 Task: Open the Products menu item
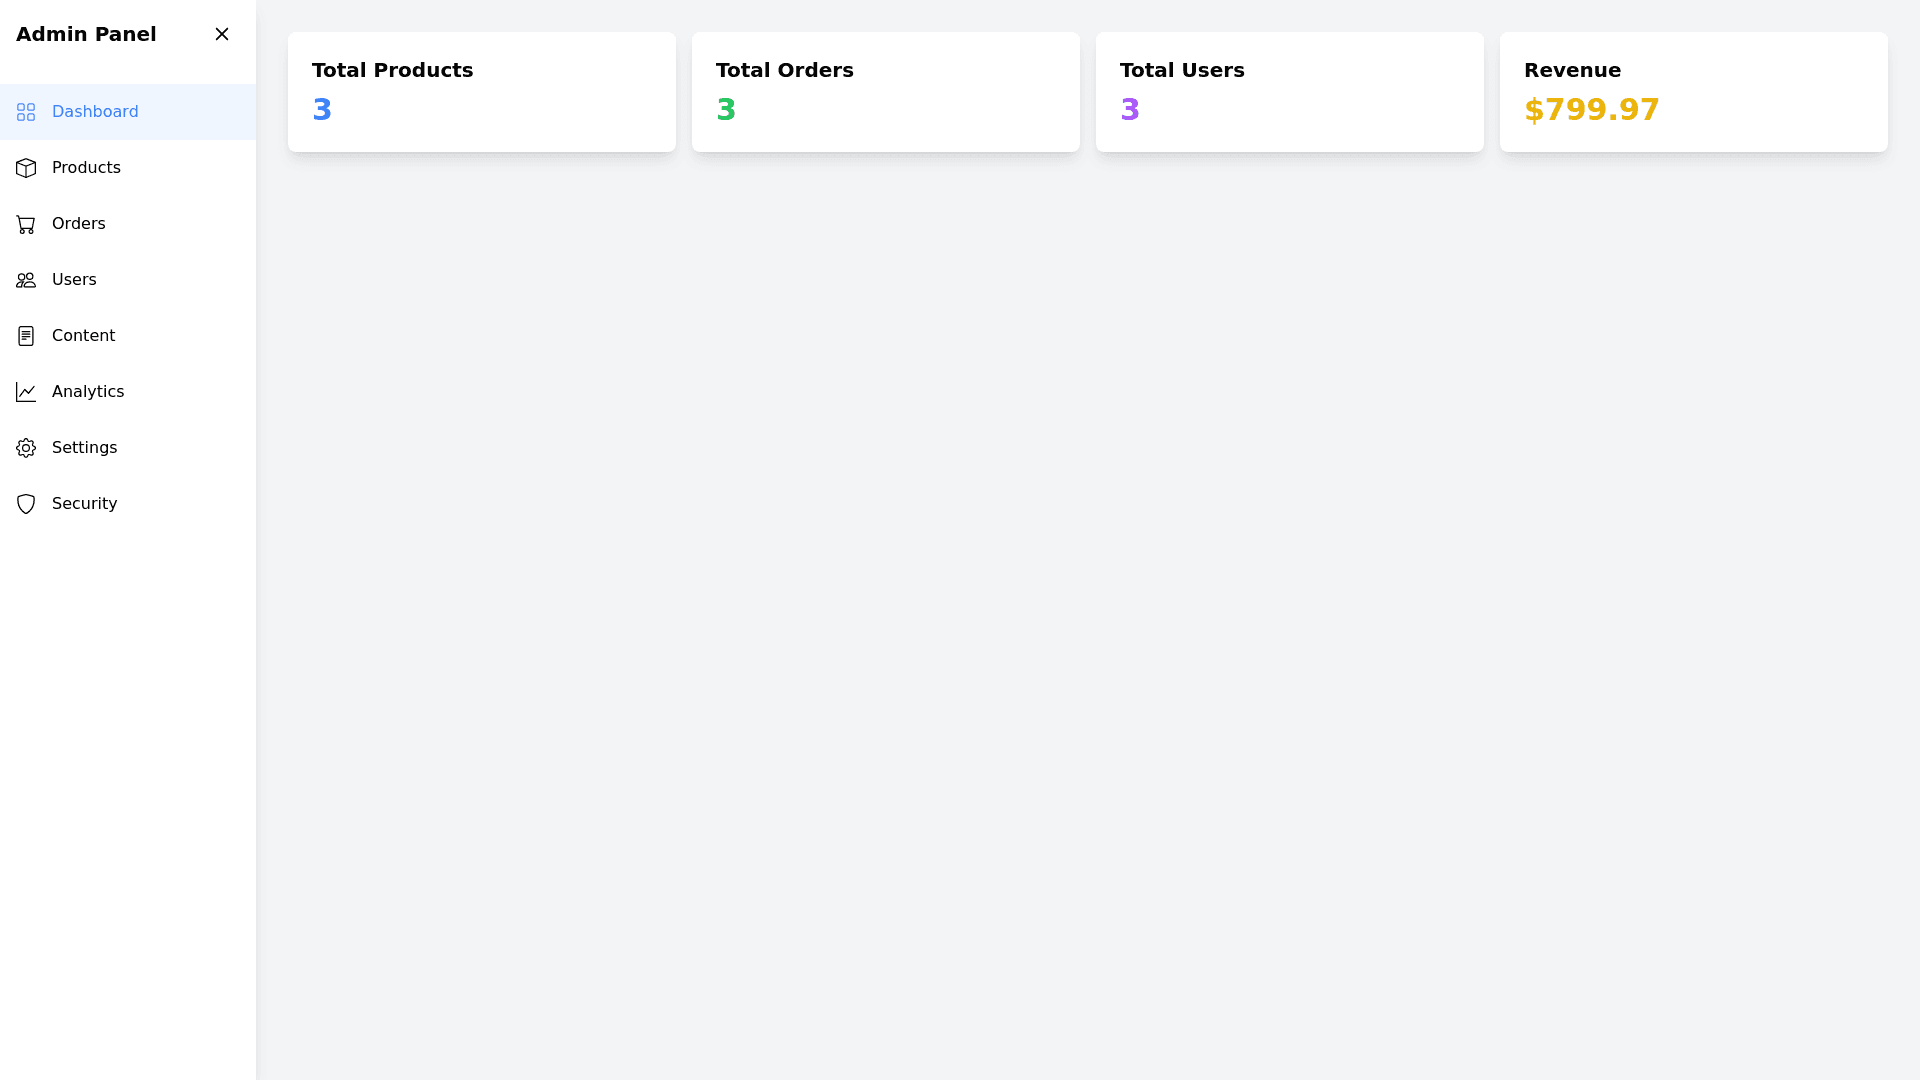tap(86, 168)
